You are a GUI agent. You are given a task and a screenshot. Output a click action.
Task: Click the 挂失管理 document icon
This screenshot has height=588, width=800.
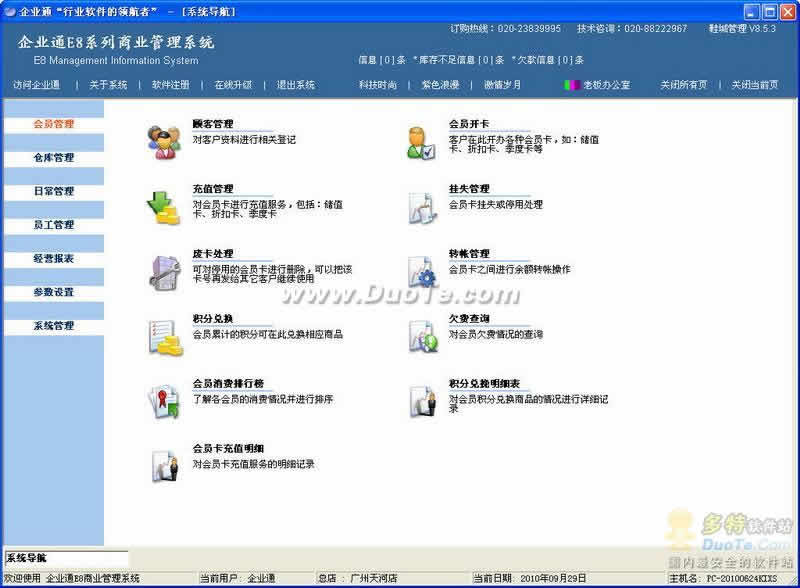tap(422, 208)
